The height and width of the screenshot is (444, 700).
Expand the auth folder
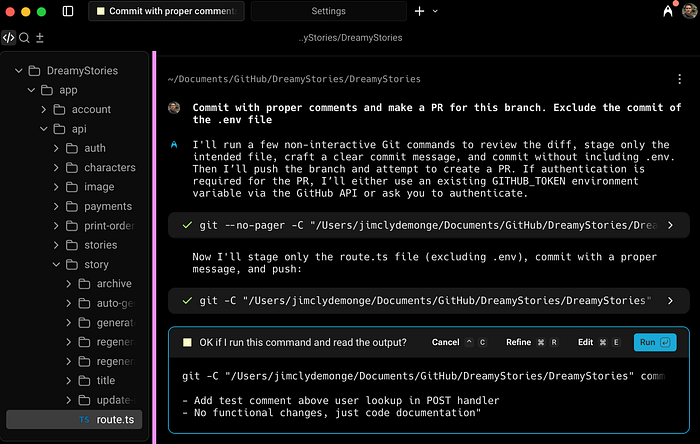click(56, 148)
